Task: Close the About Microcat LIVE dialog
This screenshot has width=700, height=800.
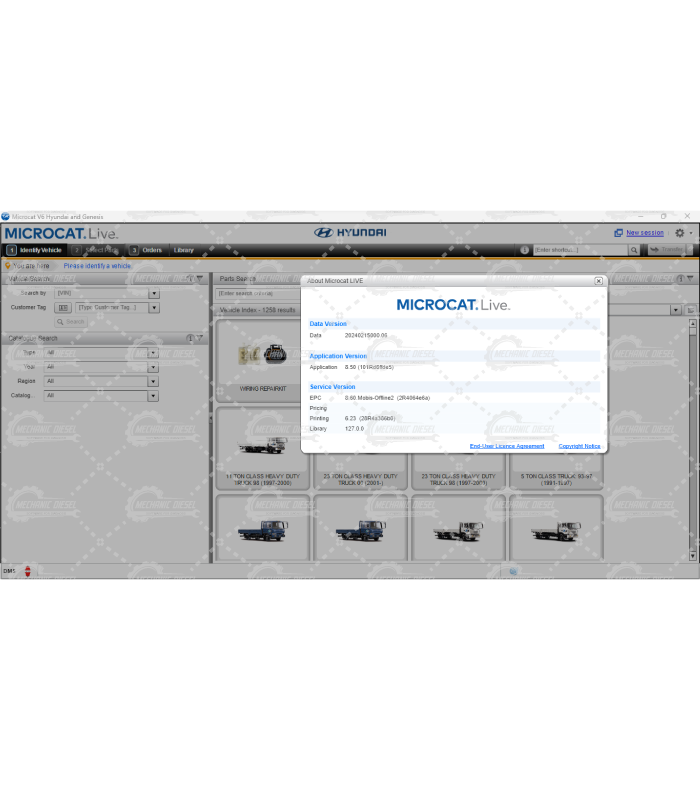Action: (598, 282)
